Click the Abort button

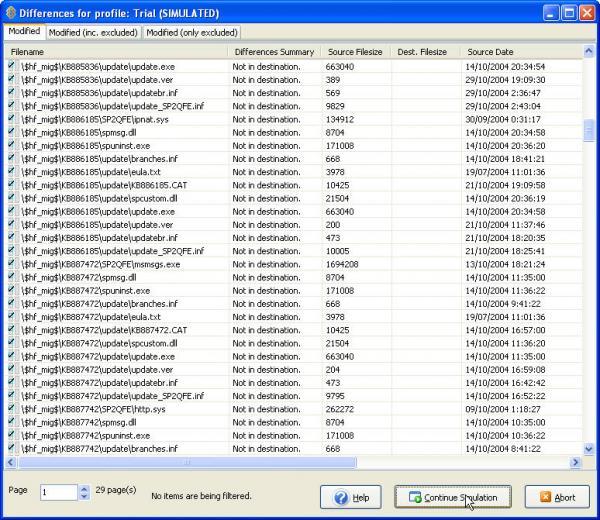tap(557, 497)
